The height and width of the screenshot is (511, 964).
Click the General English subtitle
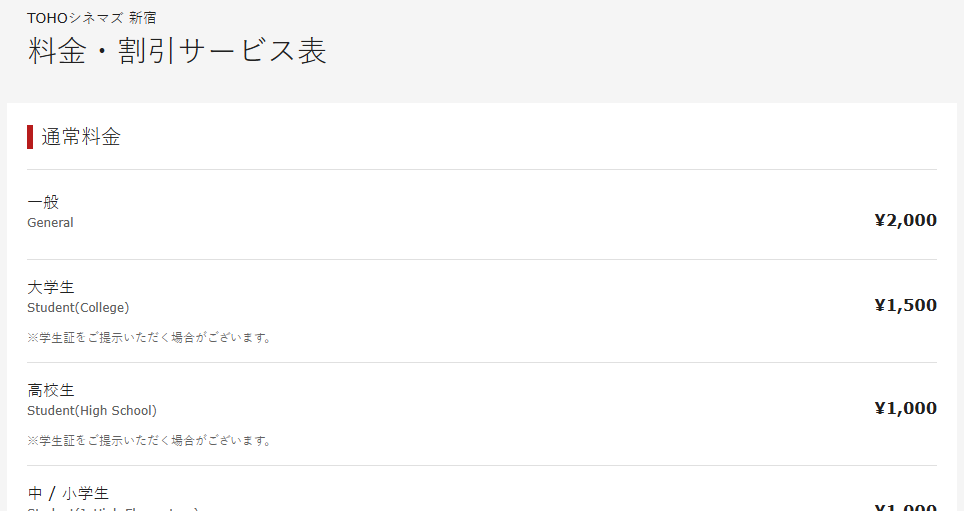tap(50, 223)
